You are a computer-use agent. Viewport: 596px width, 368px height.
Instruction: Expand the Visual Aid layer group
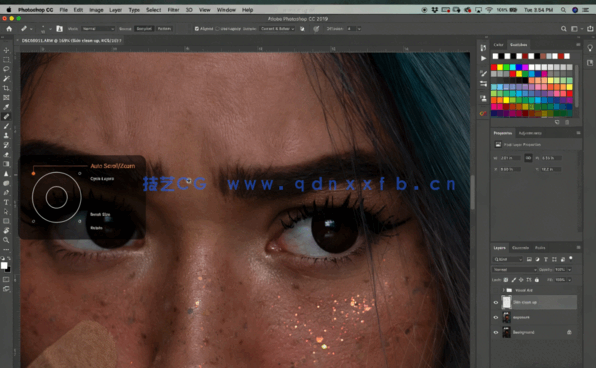click(504, 290)
